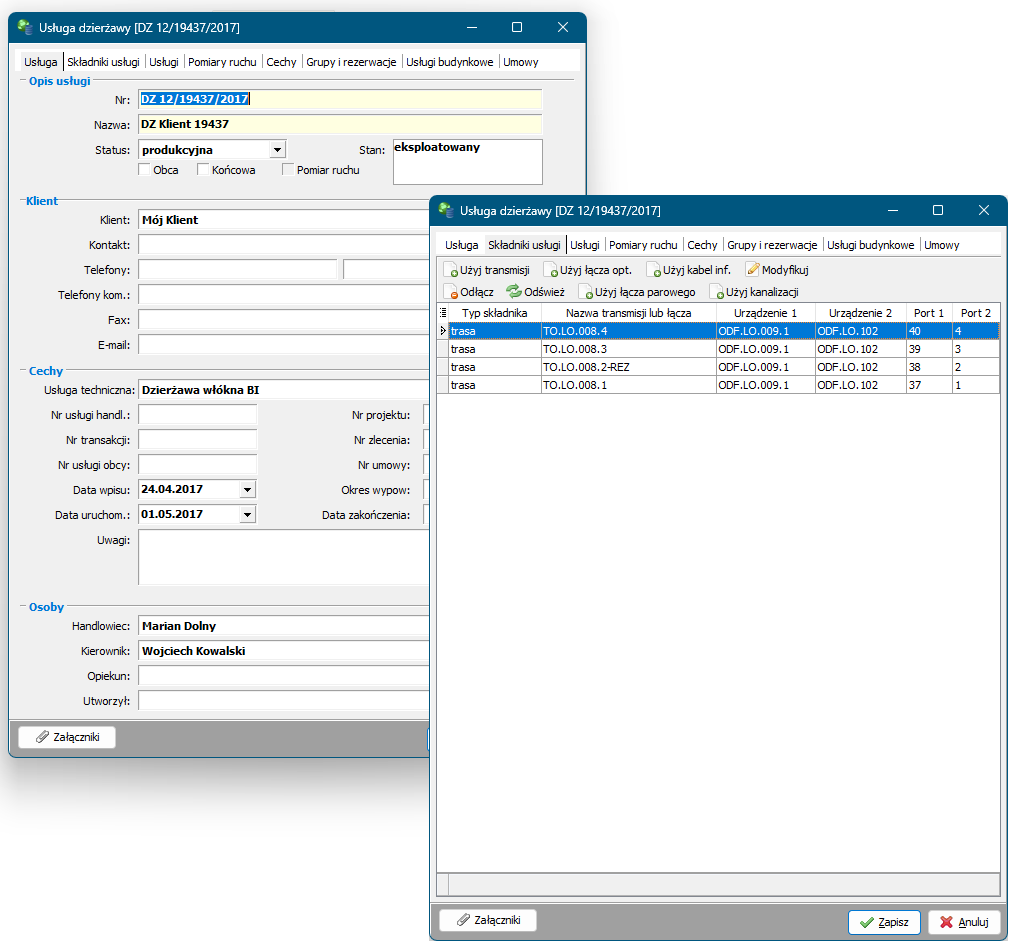Click the TO.LO.008.4 cell
Image resolution: width=1020 pixels, height=952 pixels.
(x=629, y=331)
